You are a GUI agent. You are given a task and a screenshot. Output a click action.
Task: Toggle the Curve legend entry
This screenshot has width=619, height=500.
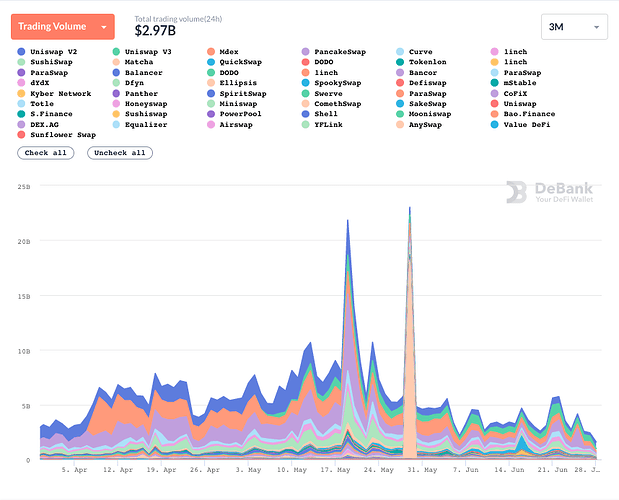(x=415, y=52)
